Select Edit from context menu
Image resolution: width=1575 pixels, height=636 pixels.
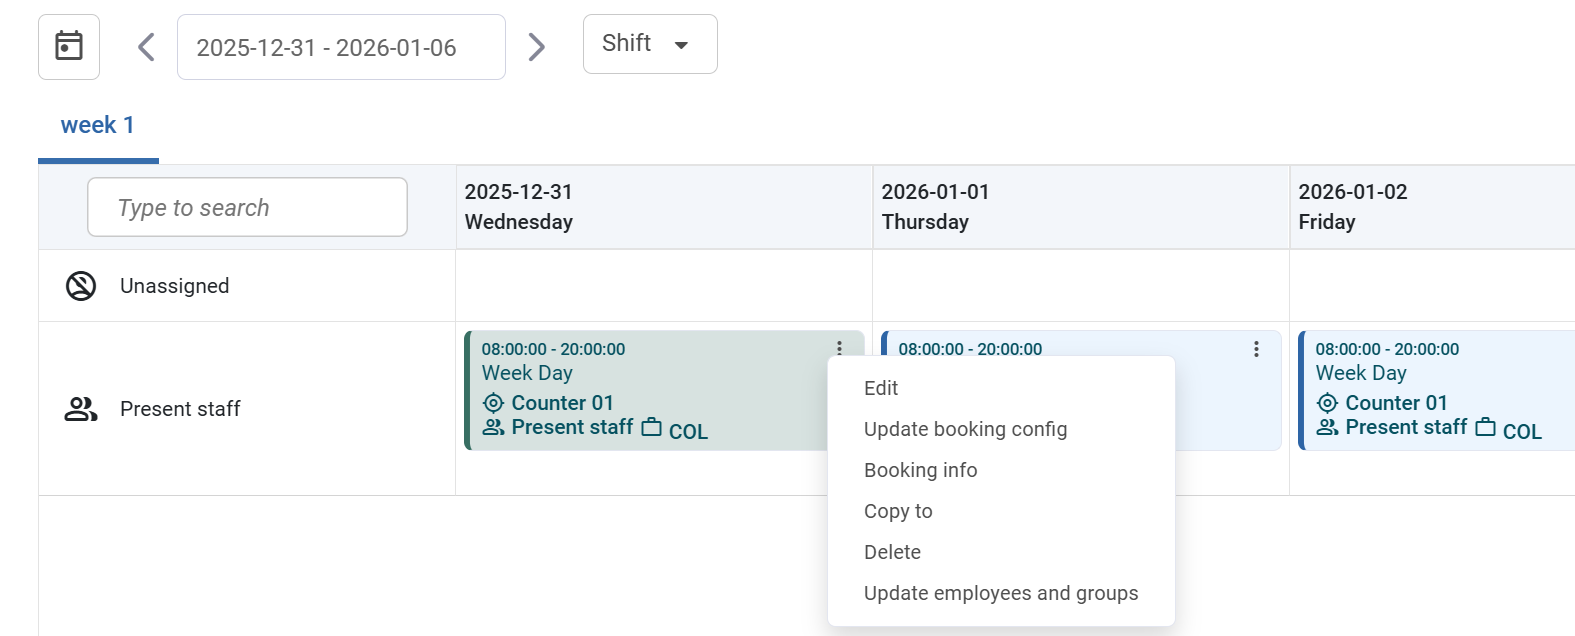881,388
